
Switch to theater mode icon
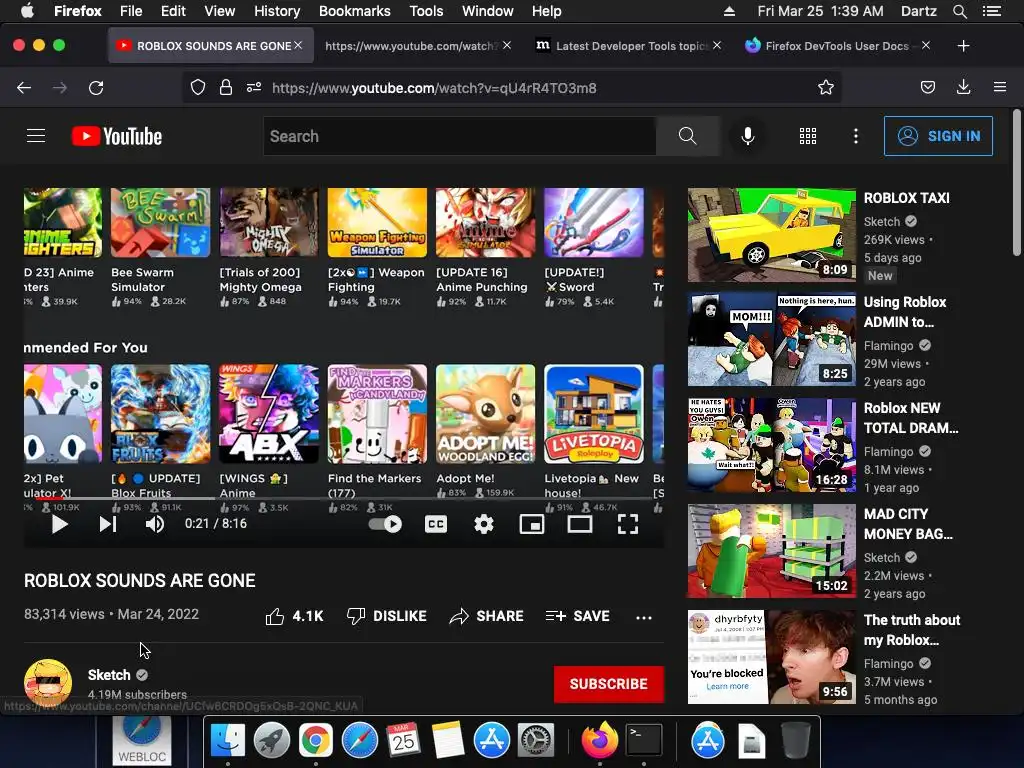click(x=580, y=524)
